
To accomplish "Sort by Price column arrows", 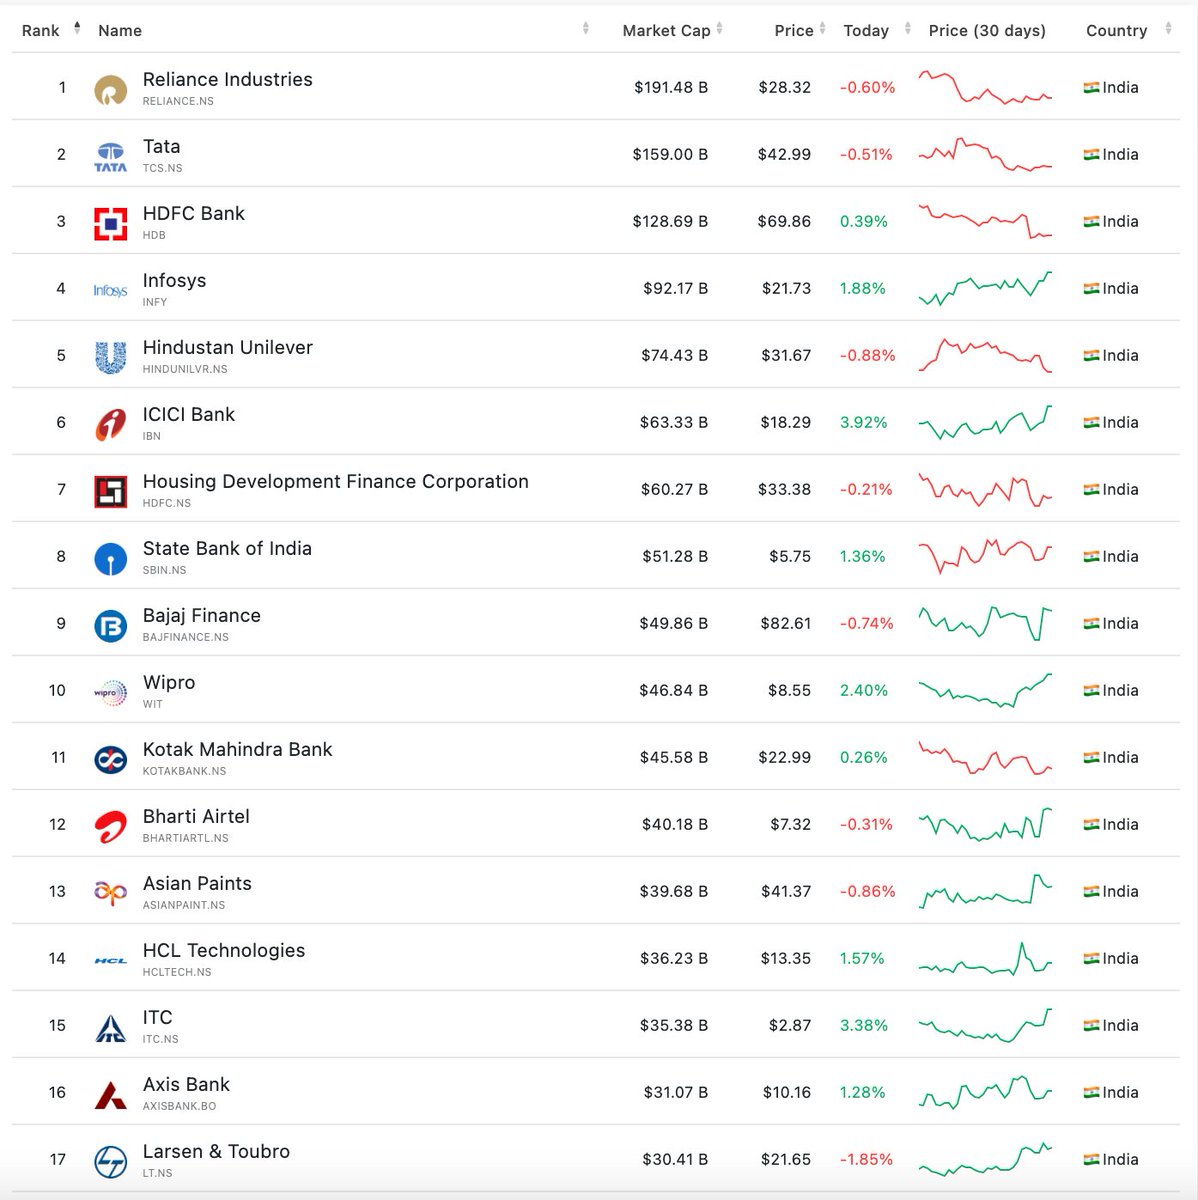I will [823, 29].
